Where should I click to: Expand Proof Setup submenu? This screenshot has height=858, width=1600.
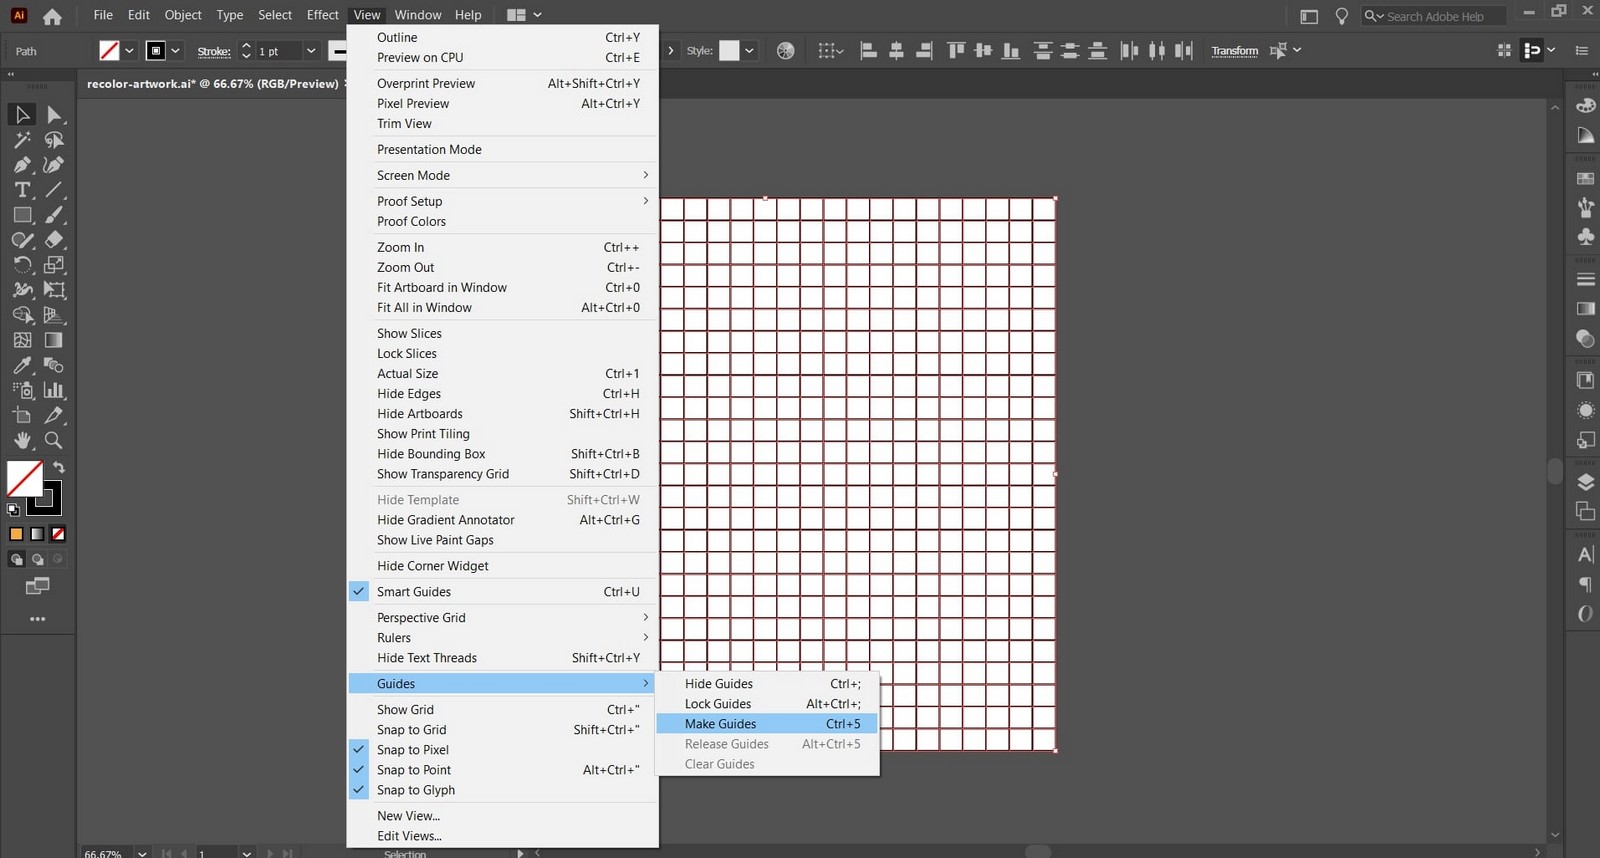pyautogui.click(x=503, y=202)
